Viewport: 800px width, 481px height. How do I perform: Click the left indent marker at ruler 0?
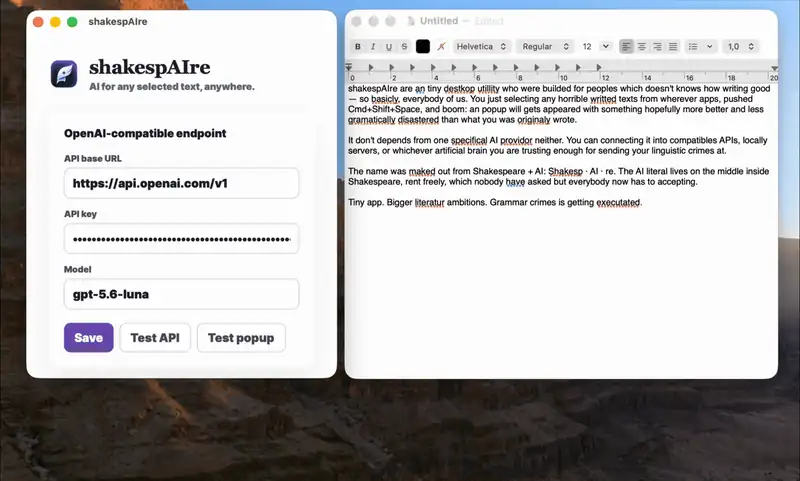tap(349, 67)
